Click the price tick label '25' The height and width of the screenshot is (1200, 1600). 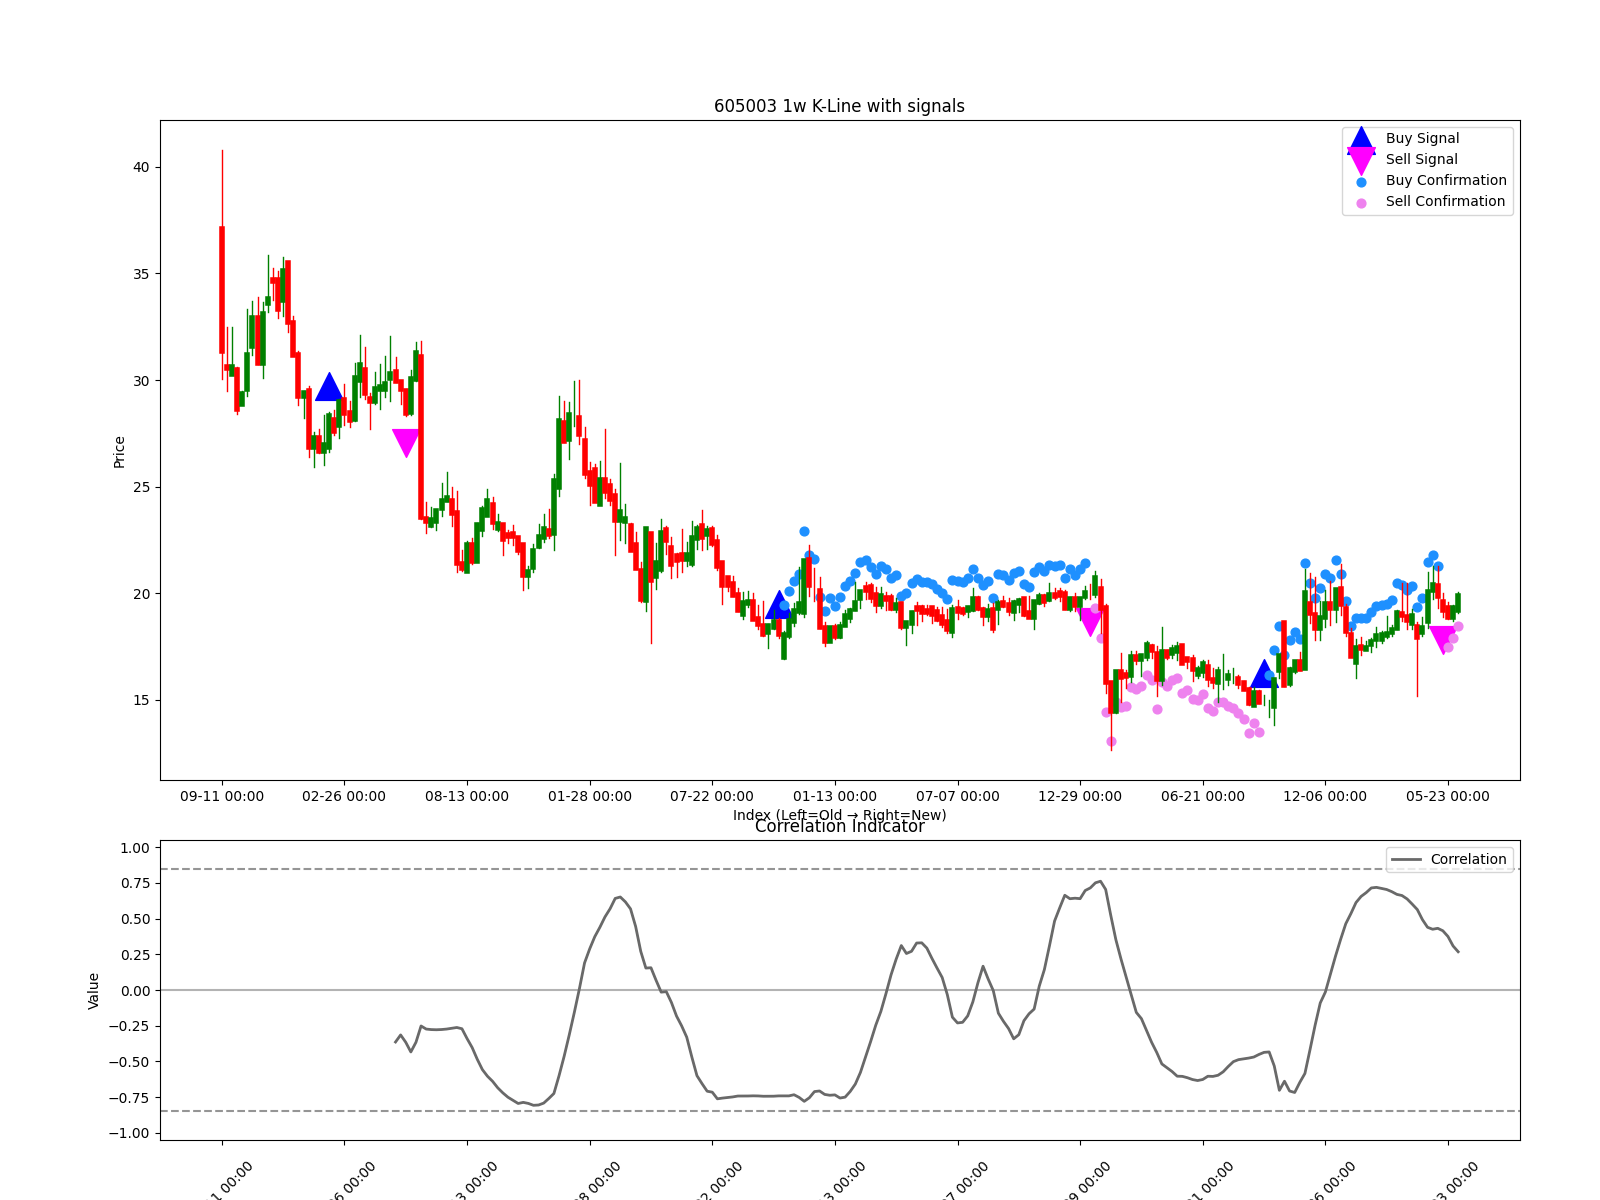coord(141,488)
